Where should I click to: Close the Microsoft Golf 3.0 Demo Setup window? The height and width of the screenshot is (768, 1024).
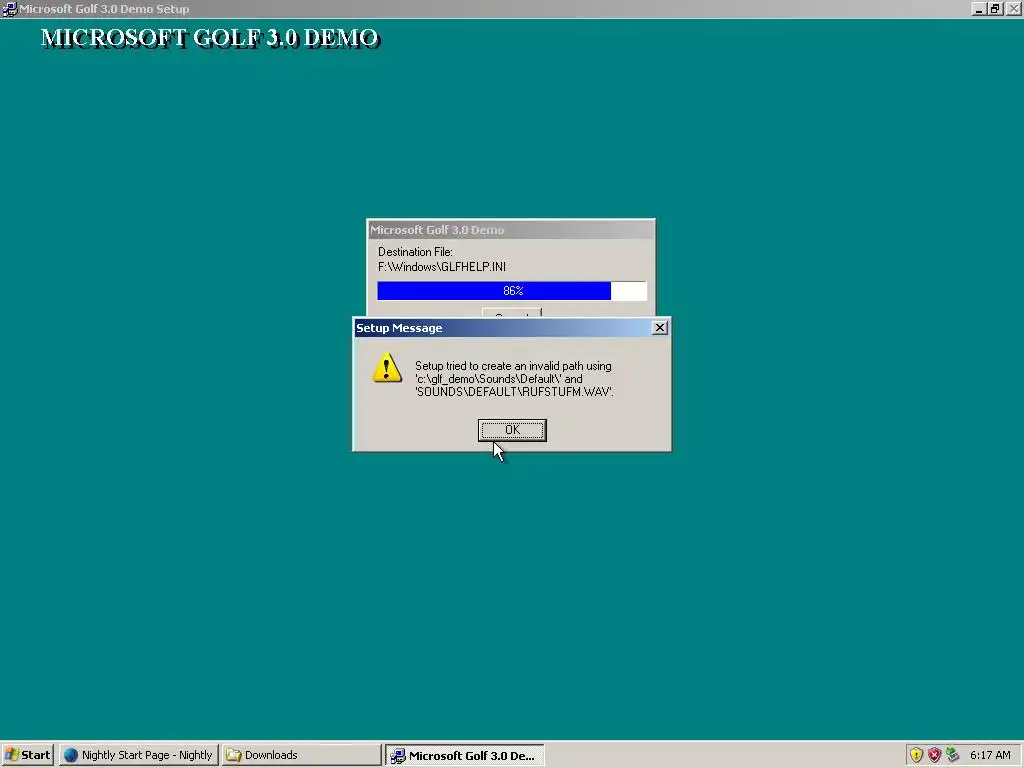(x=1014, y=9)
